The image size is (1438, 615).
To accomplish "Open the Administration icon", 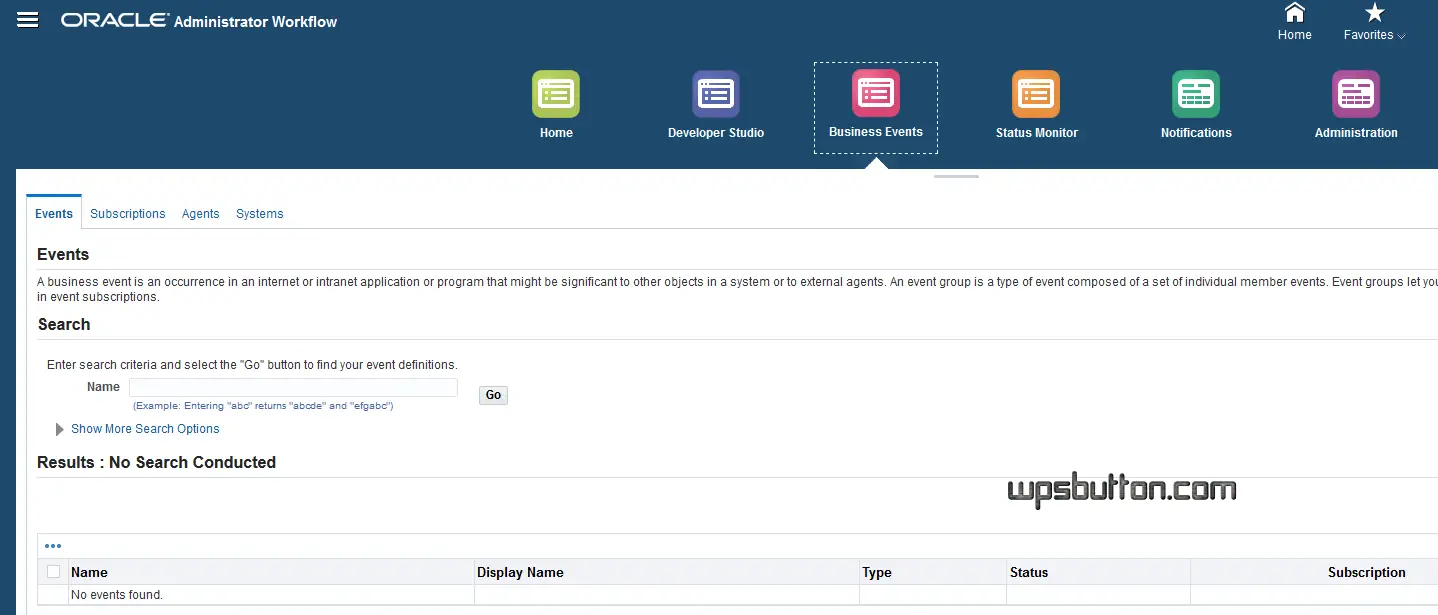I will [1356, 94].
